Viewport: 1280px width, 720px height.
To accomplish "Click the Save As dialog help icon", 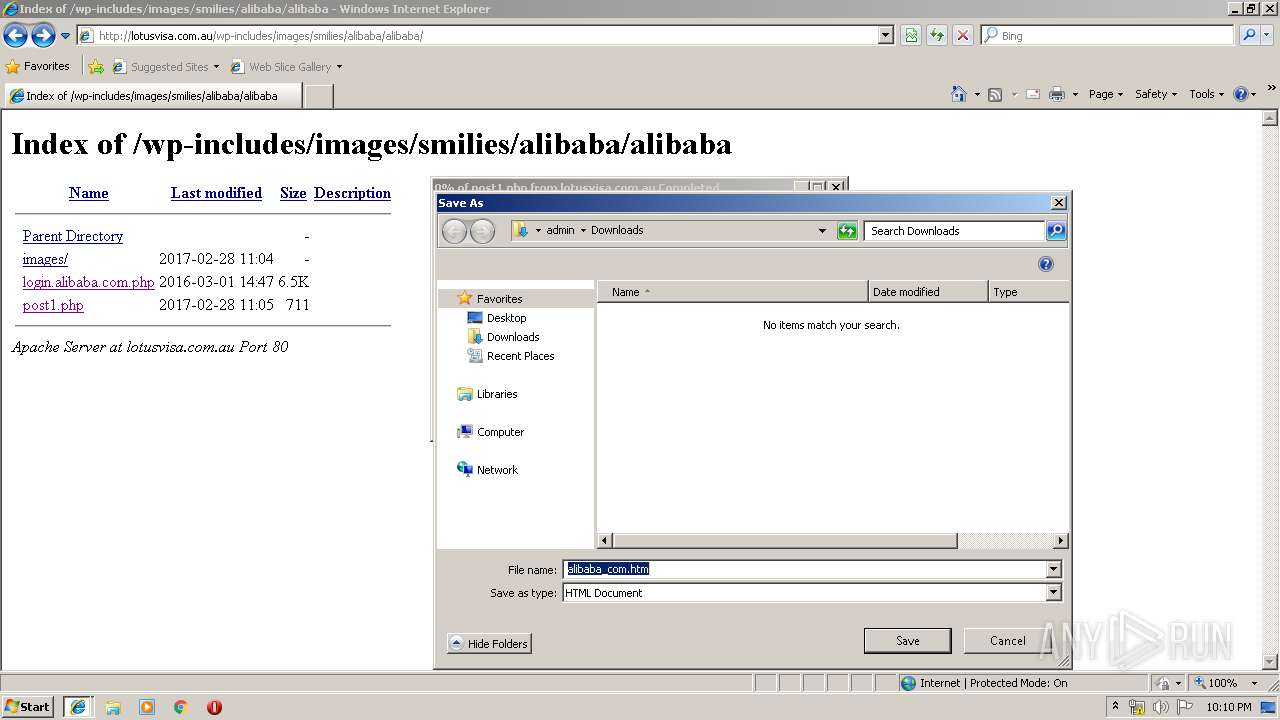I will pos(1046,264).
